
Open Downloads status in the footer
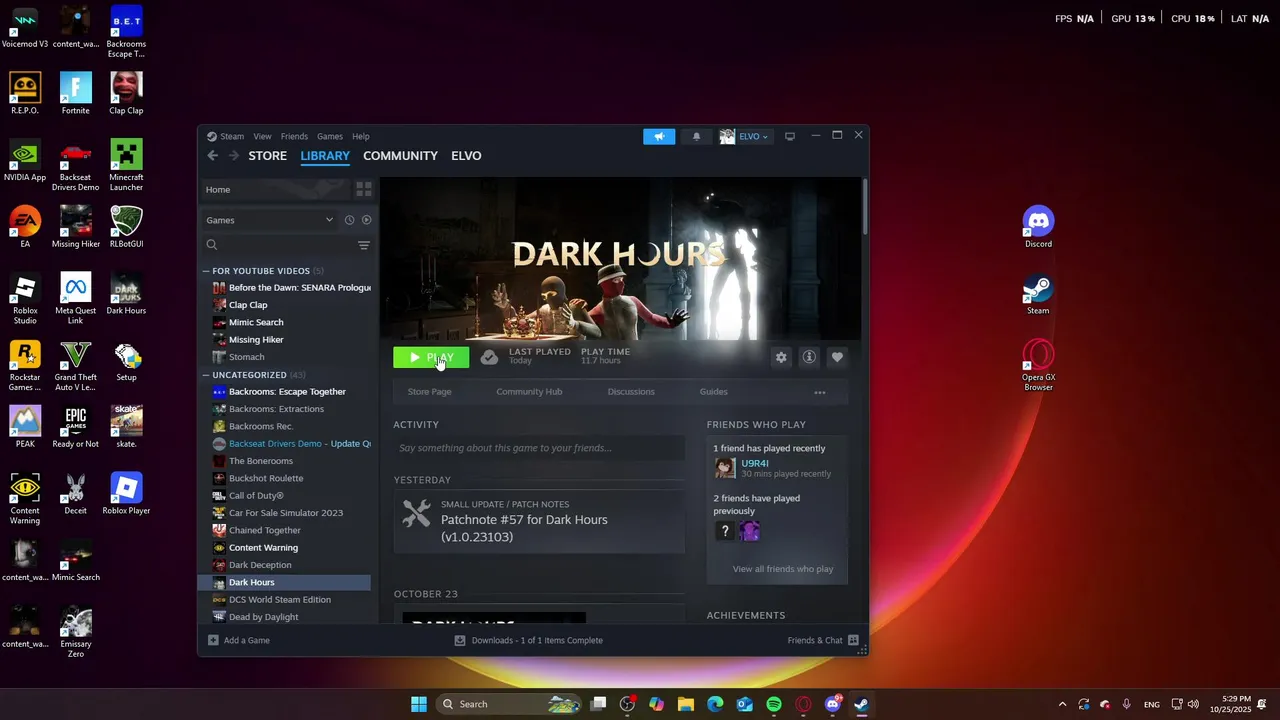pyautogui.click(x=529, y=640)
